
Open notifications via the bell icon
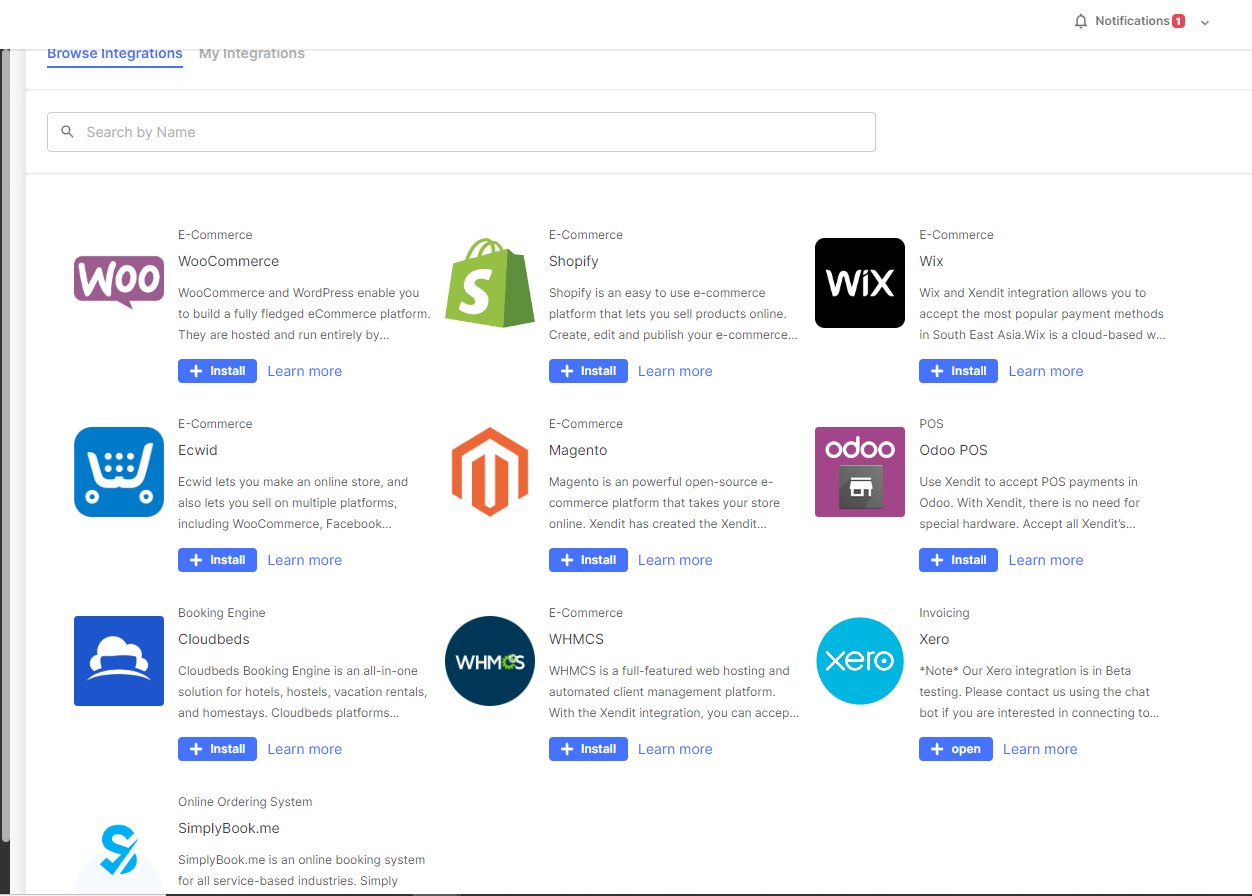(1080, 21)
